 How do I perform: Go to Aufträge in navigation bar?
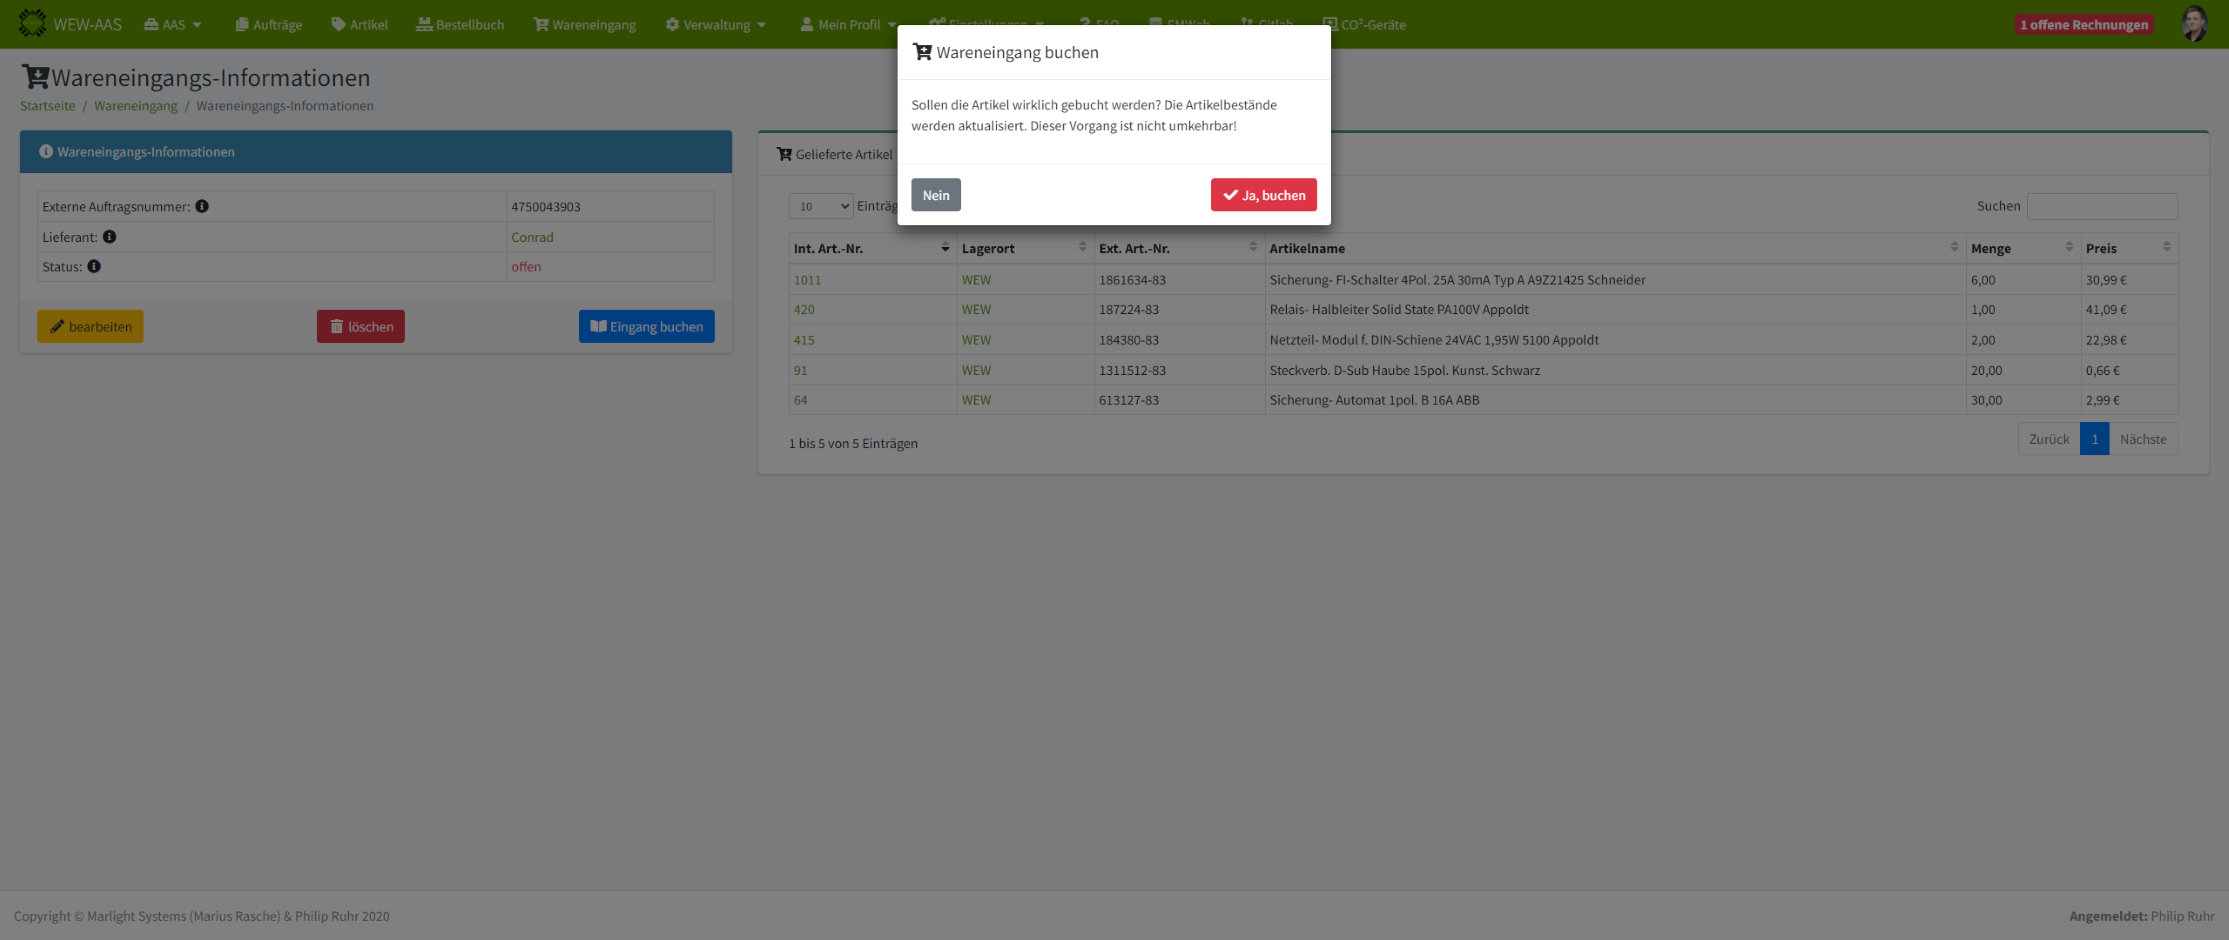pos(269,25)
